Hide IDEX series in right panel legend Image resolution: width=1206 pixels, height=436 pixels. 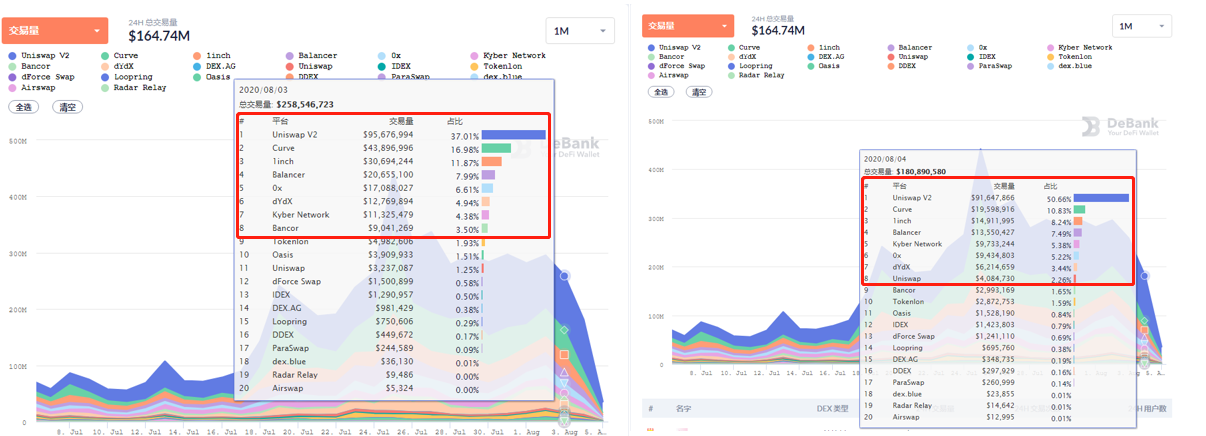pyautogui.click(x=981, y=57)
